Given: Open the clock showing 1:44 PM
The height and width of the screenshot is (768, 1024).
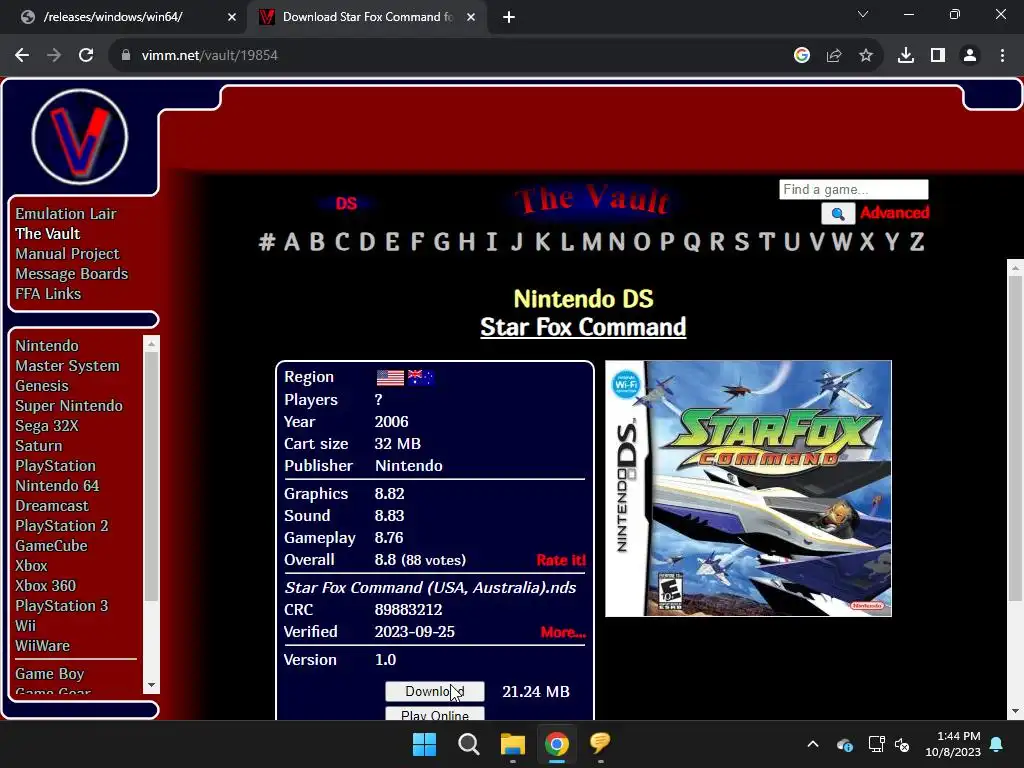Looking at the screenshot, I should pyautogui.click(x=953, y=744).
